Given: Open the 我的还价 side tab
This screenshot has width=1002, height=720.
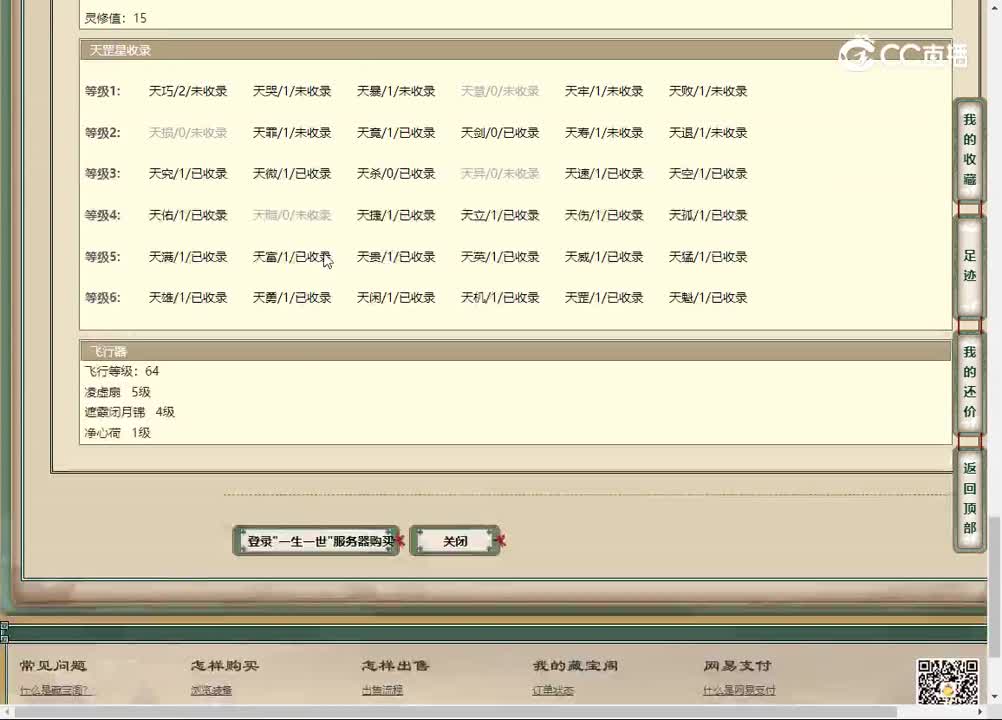Looking at the screenshot, I should point(969,382).
